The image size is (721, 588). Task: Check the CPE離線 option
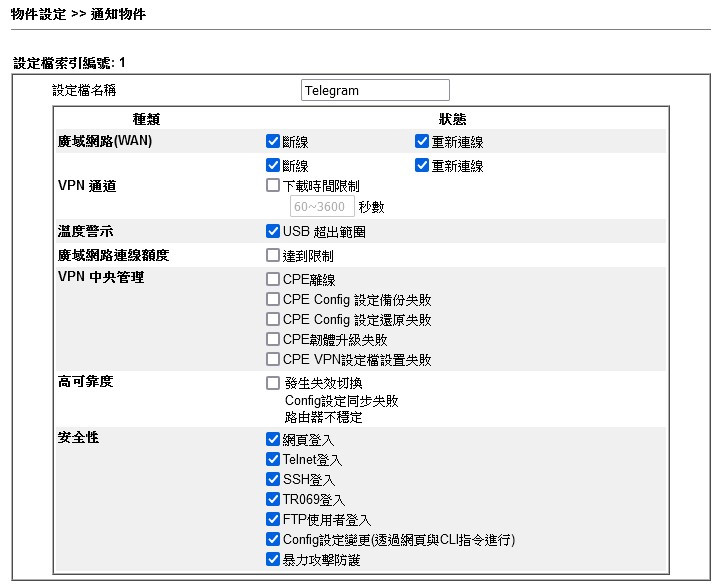click(x=273, y=279)
